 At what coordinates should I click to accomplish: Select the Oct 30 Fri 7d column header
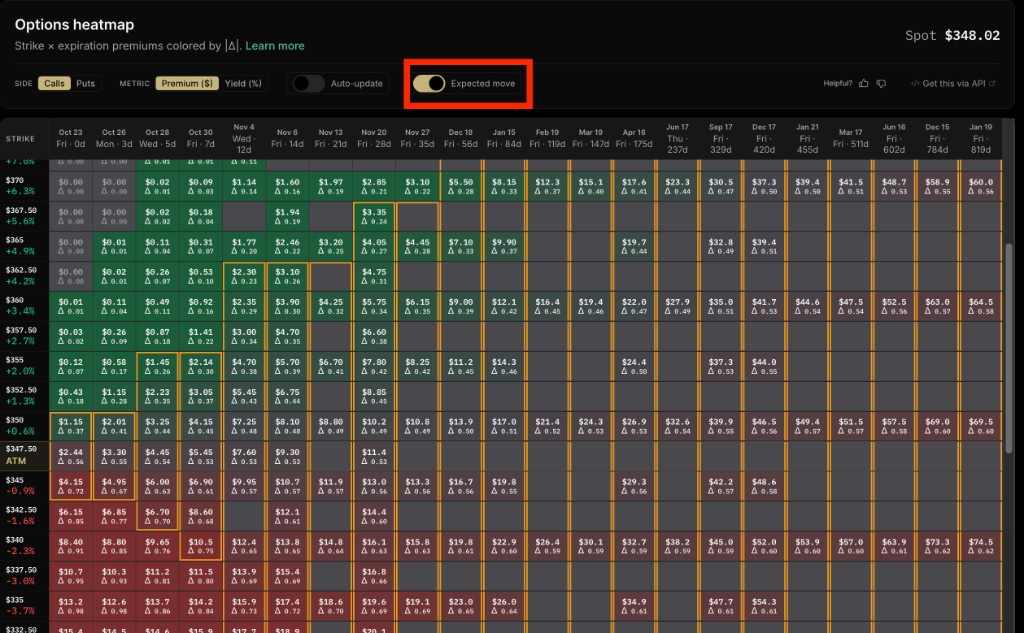tap(200, 138)
